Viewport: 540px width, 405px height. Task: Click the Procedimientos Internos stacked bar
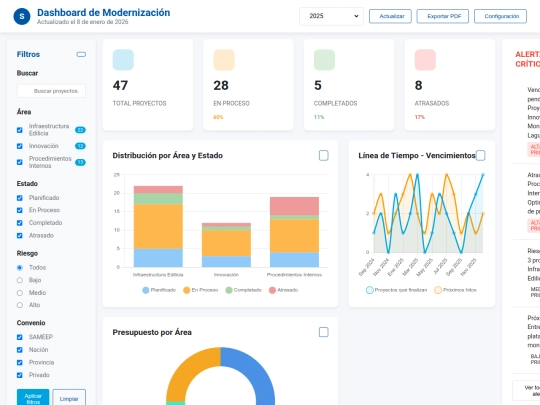tap(294, 232)
